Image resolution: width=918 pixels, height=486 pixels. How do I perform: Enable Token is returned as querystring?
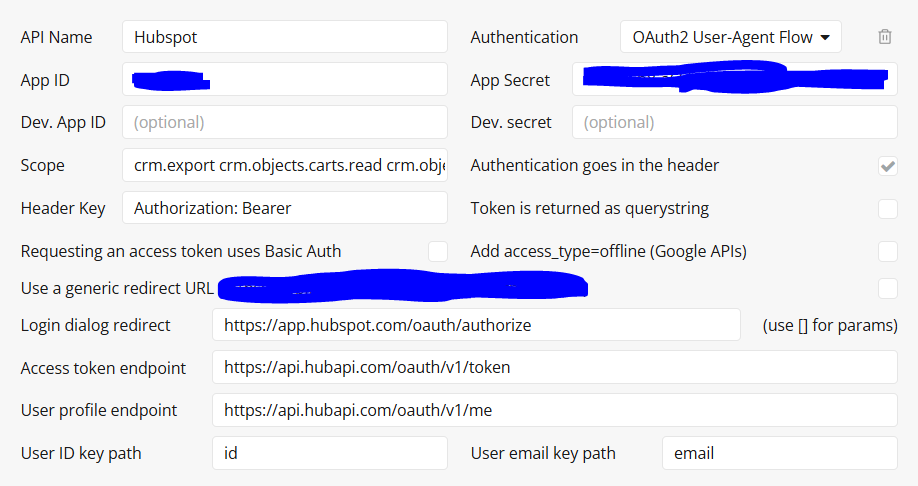888,208
